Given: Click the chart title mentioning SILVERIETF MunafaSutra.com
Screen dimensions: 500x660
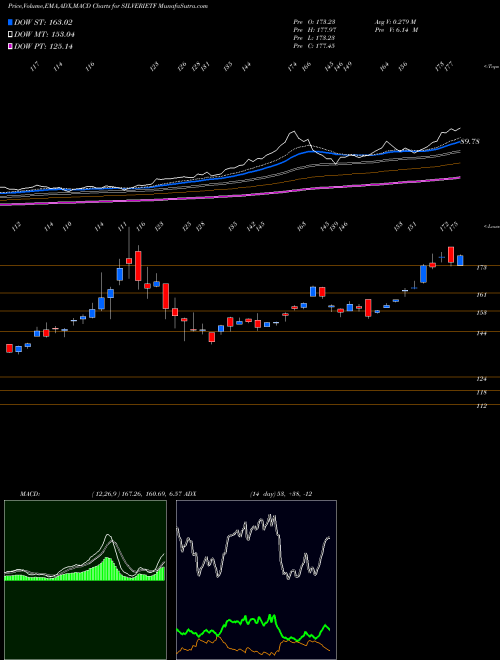Looking at the screenshot, I should (x=108, y=6).
